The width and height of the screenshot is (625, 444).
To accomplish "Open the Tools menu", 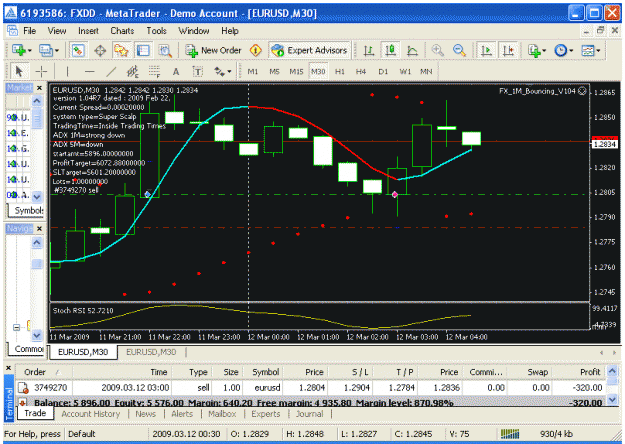I will [156, 31].
